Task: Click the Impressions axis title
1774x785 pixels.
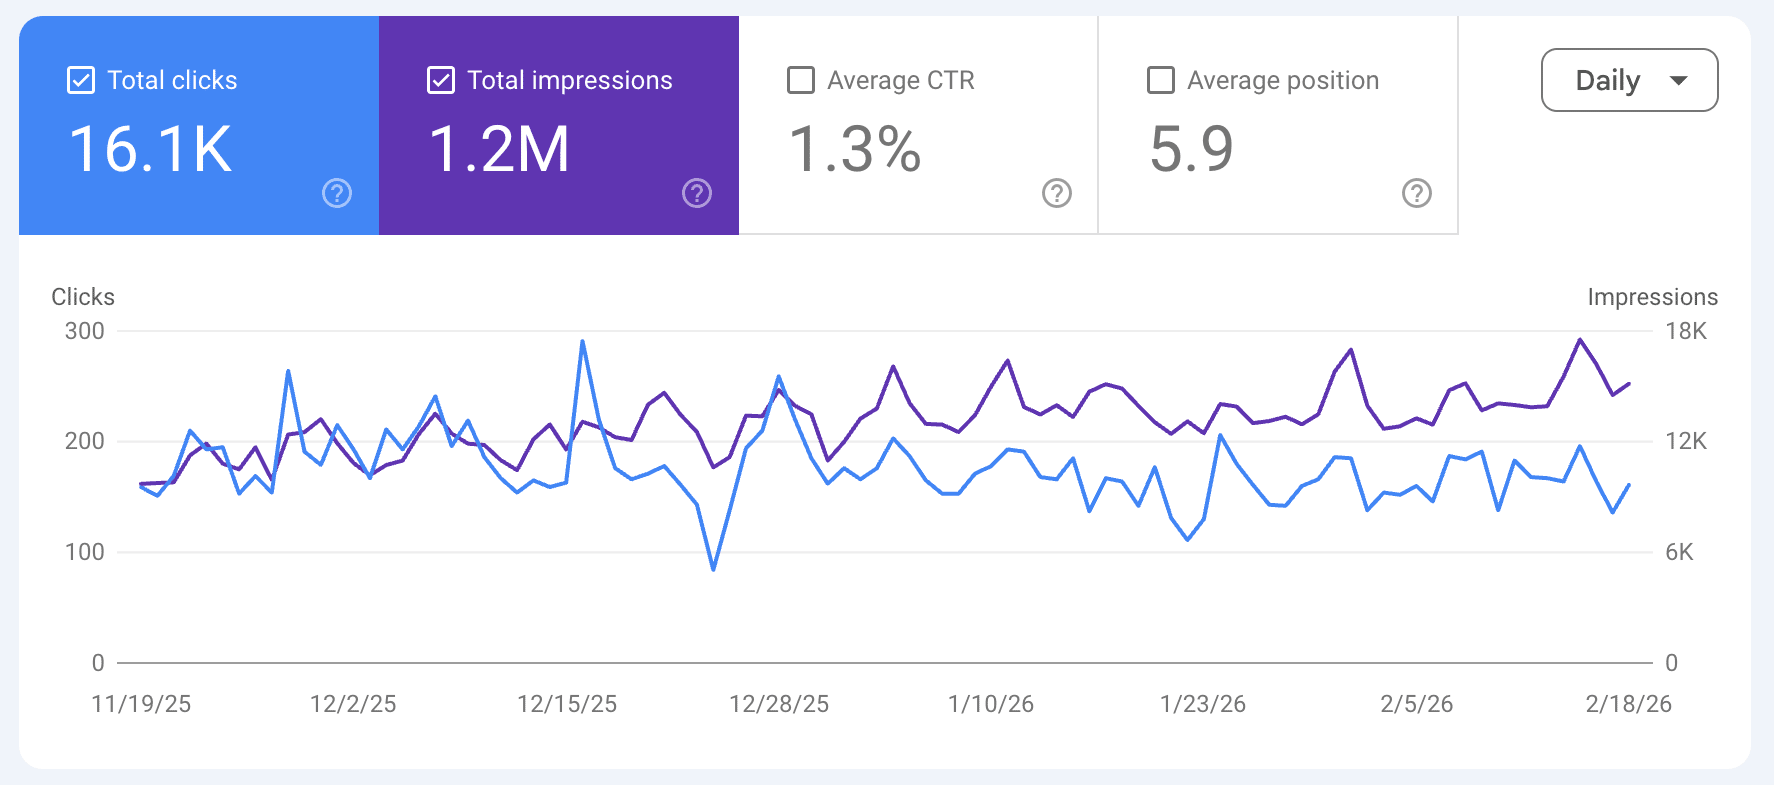Action: coord(1652,297)
